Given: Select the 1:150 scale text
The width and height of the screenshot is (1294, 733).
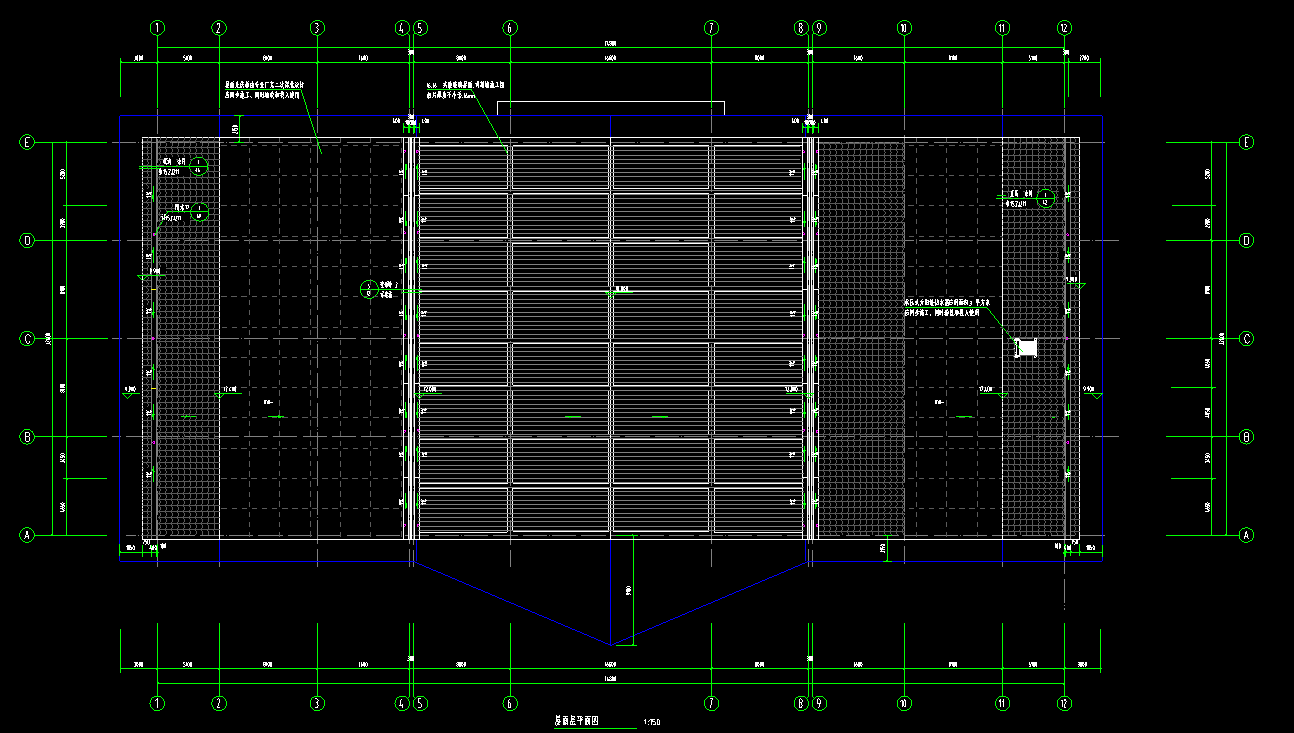Looking at the screenshot, I should 652,722.
